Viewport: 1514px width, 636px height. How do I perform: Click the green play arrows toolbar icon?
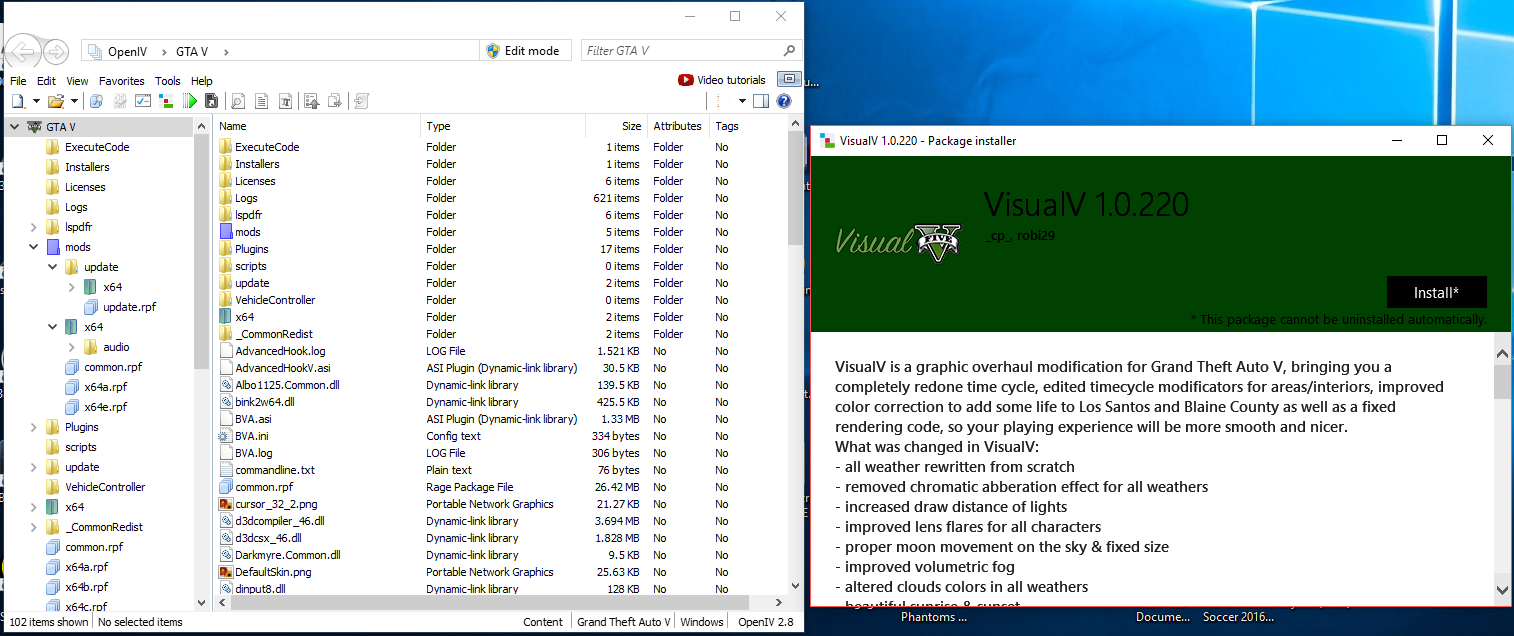coord(189,101)
